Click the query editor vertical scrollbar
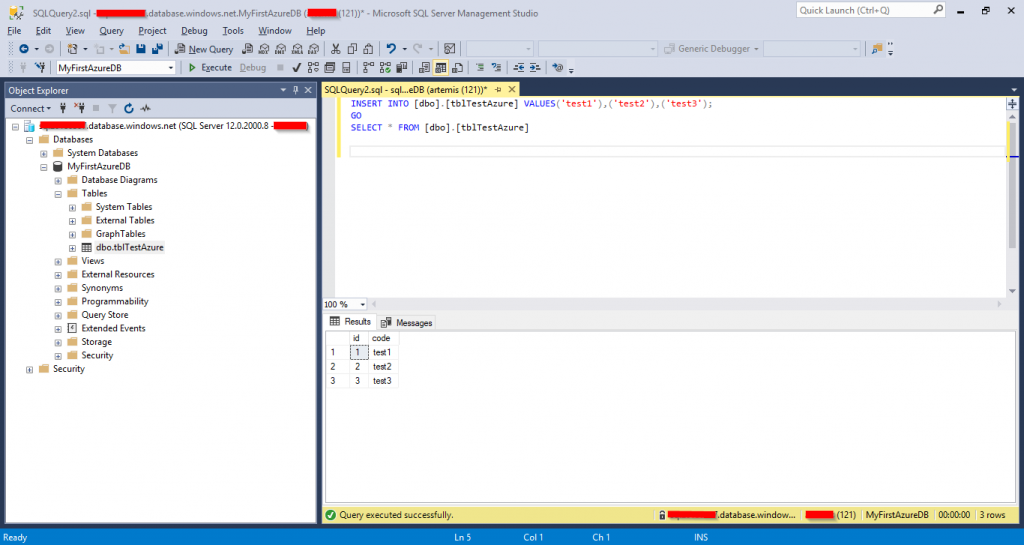The height and width of the screenshot is (545, 1024). coord(1012,203)
